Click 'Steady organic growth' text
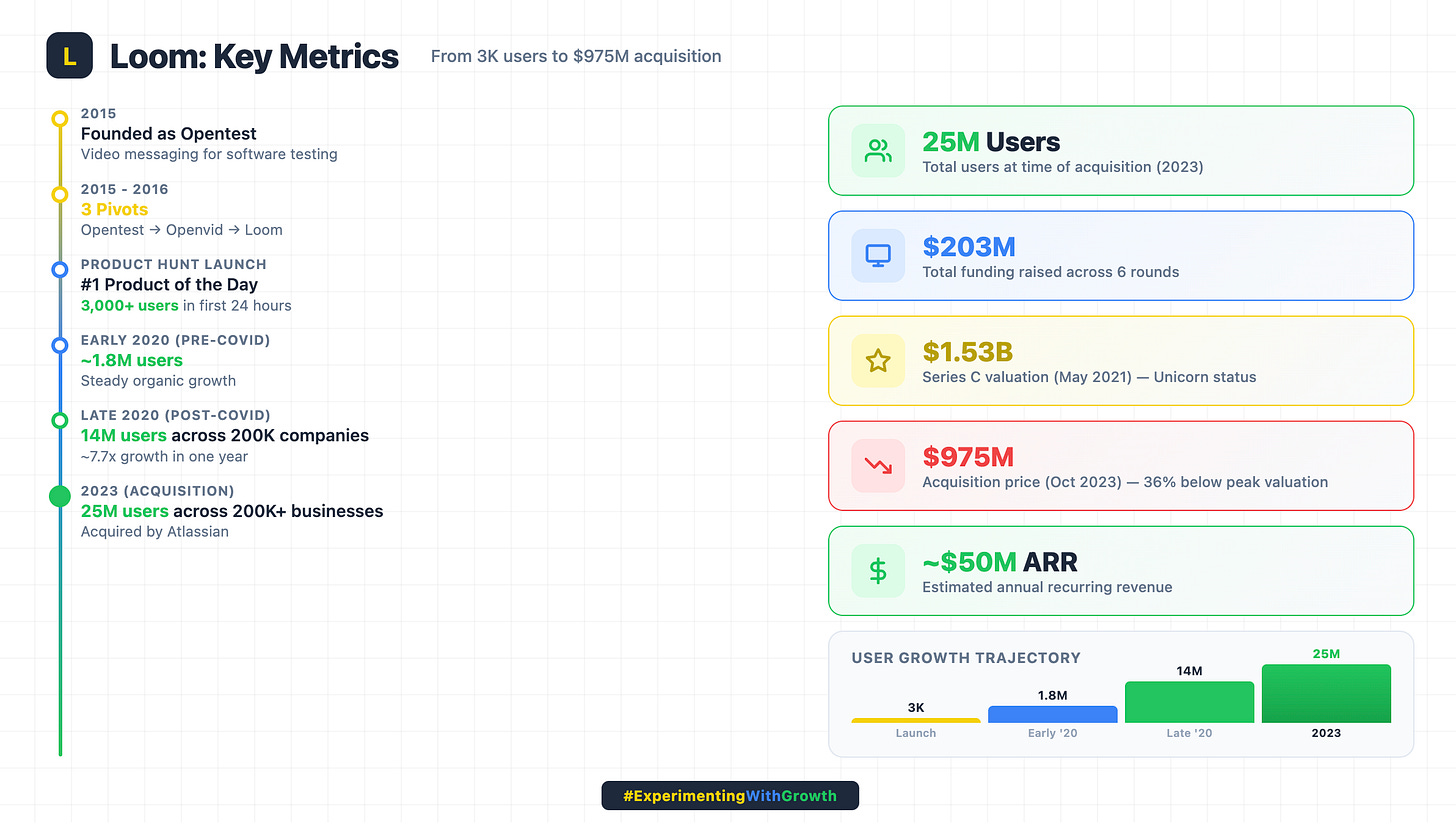Screen dimensions: 1456x824 [158, 380]
